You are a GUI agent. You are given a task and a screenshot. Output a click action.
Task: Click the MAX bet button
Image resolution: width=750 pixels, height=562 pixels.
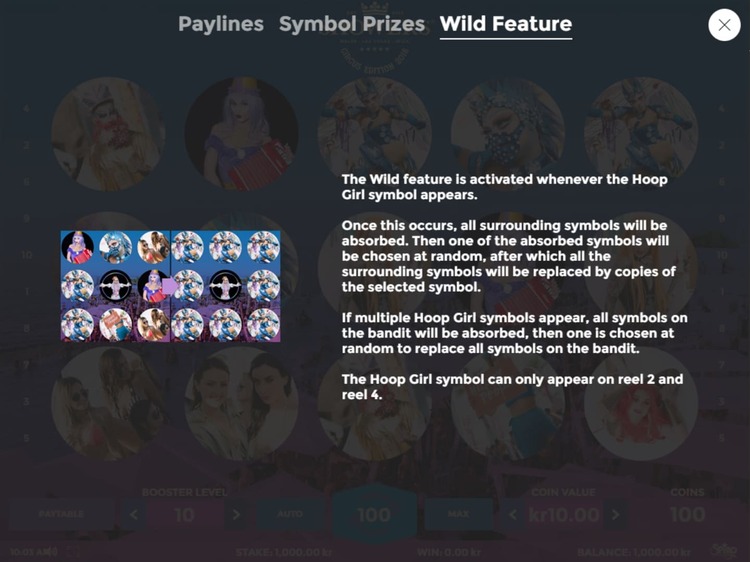[x=458, y=514]
